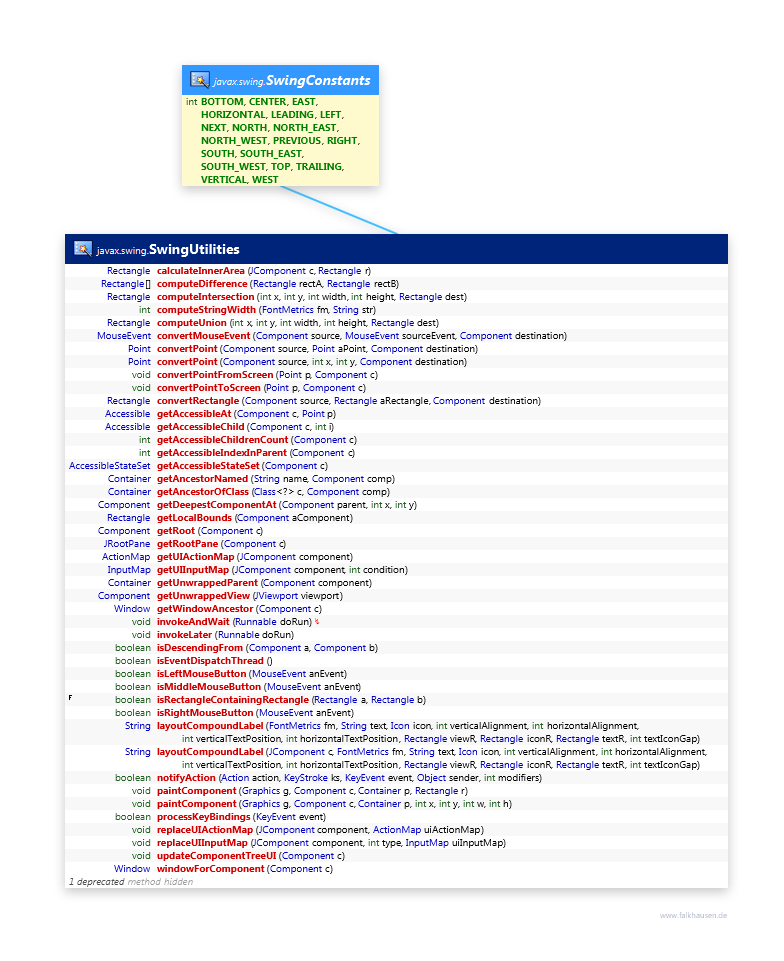Open the convertPointToScreen method
This screenshot has width=784, height=961.
pyautogui.click(x=208, y=388)
